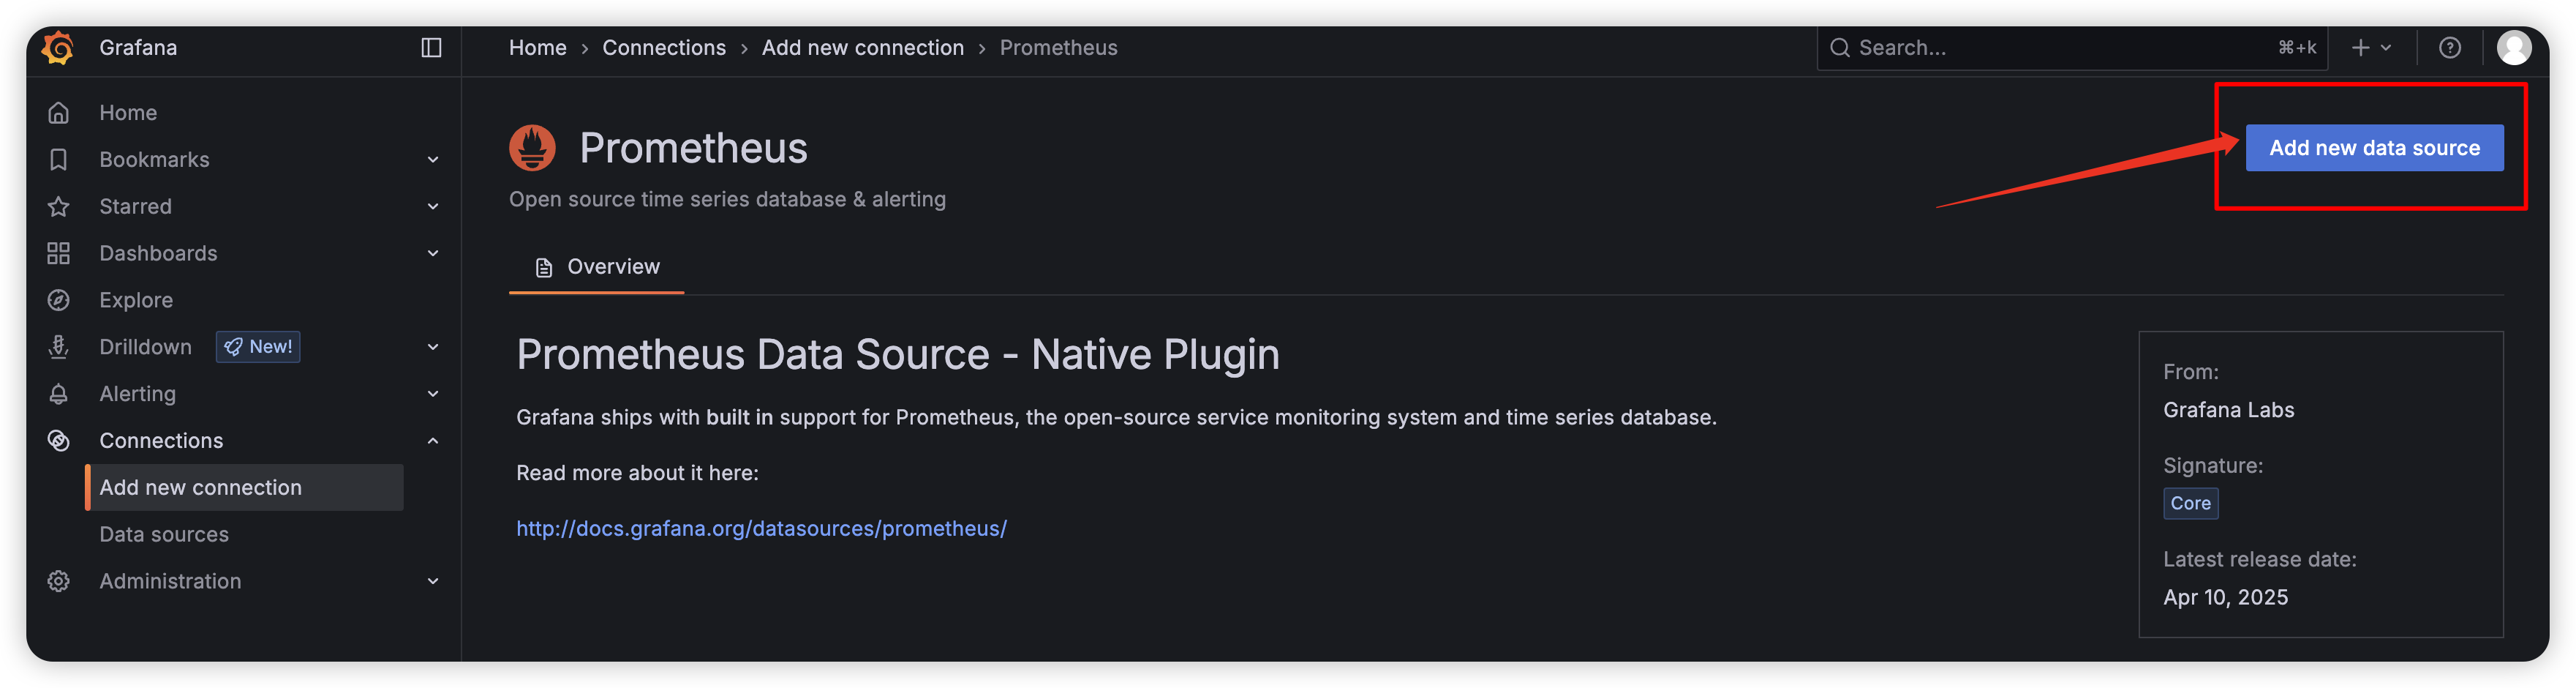Image resolution: width=2576 pixels, height=688 pixels.
Task: Expand the Starred section chevron
Action: [x=433, y=207]
